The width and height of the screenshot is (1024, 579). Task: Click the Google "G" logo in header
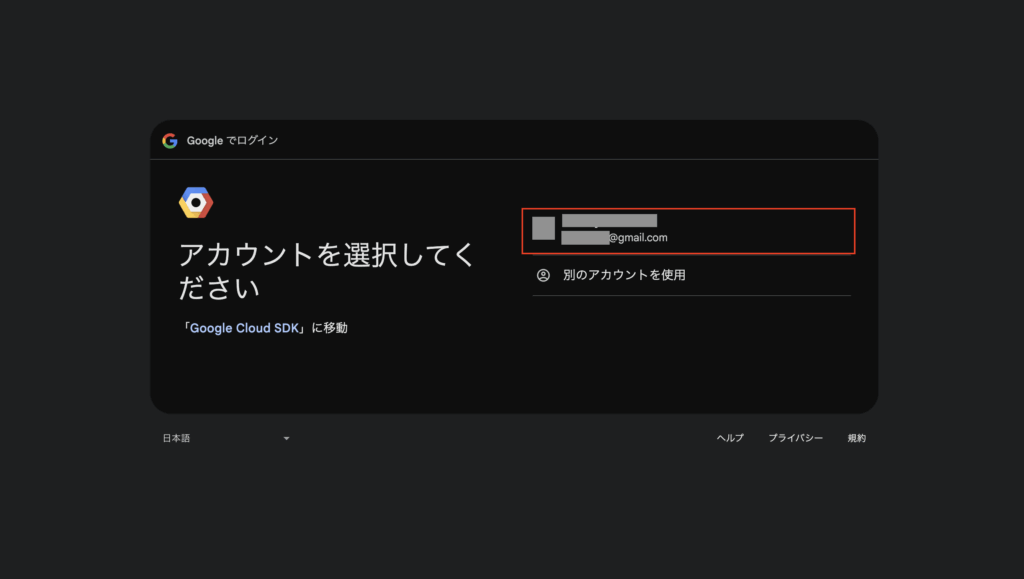pos(170,141)
